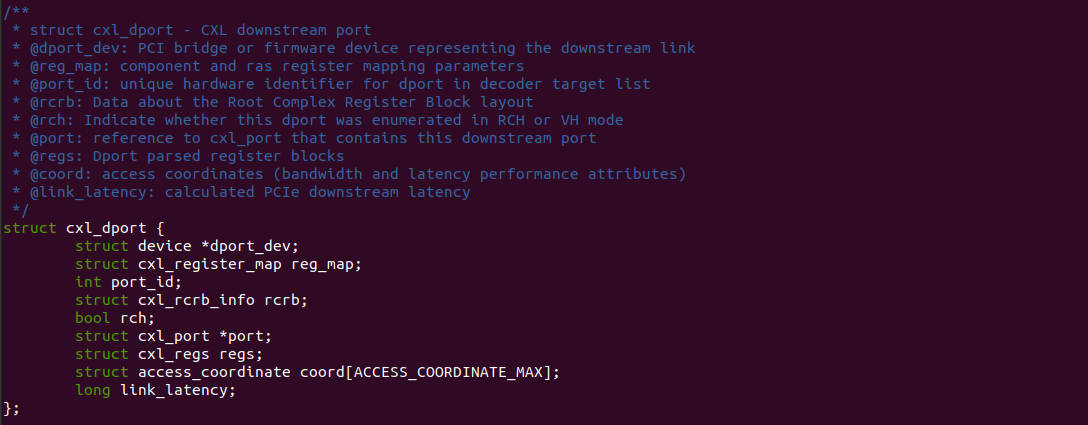Click the @dport_dev comment tag

58,48
